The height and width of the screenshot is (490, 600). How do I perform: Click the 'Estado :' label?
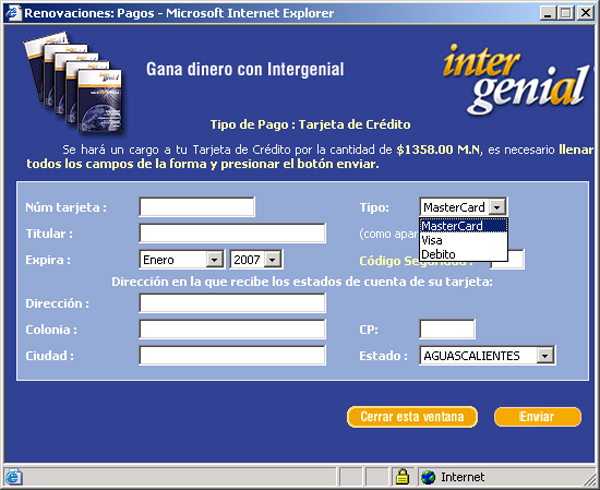(383, 356)
